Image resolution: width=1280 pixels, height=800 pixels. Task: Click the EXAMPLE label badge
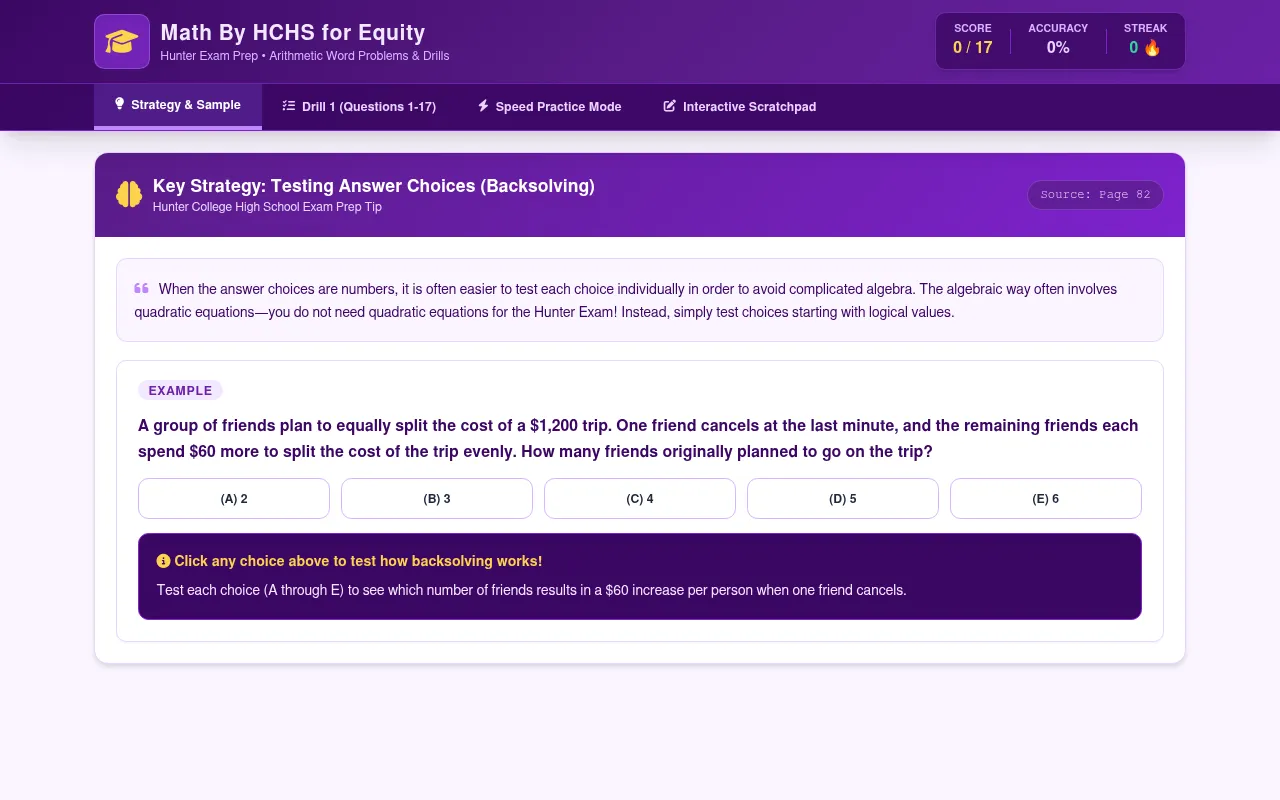point(180,391)
